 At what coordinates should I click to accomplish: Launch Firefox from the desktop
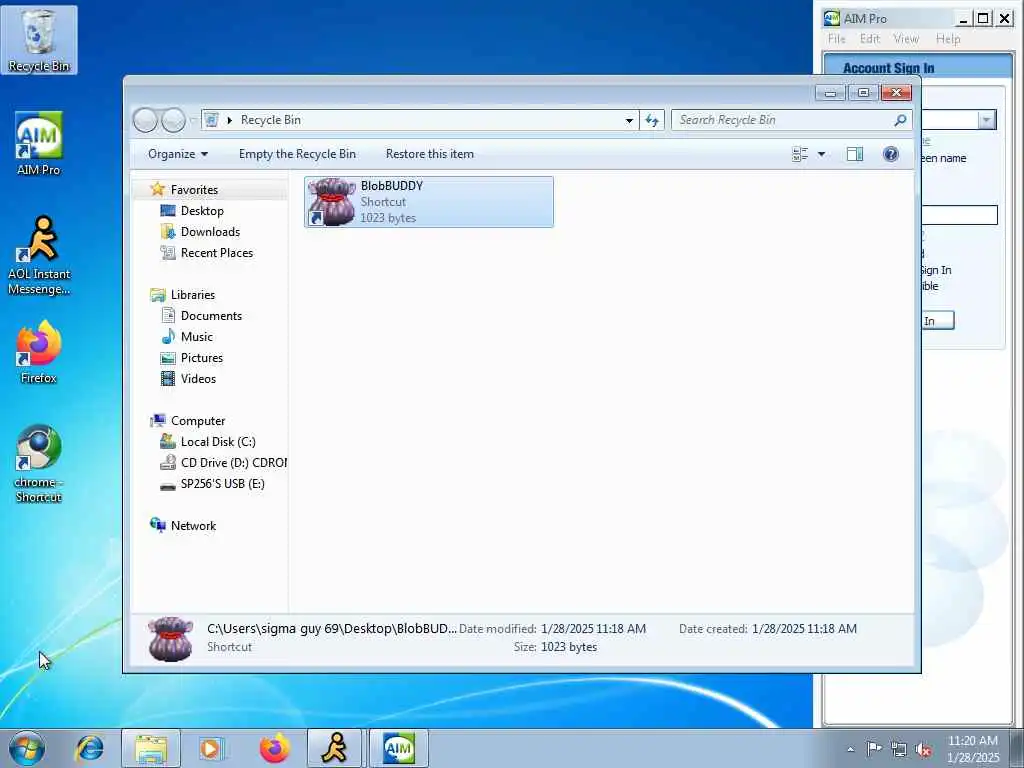coord(39,353)
